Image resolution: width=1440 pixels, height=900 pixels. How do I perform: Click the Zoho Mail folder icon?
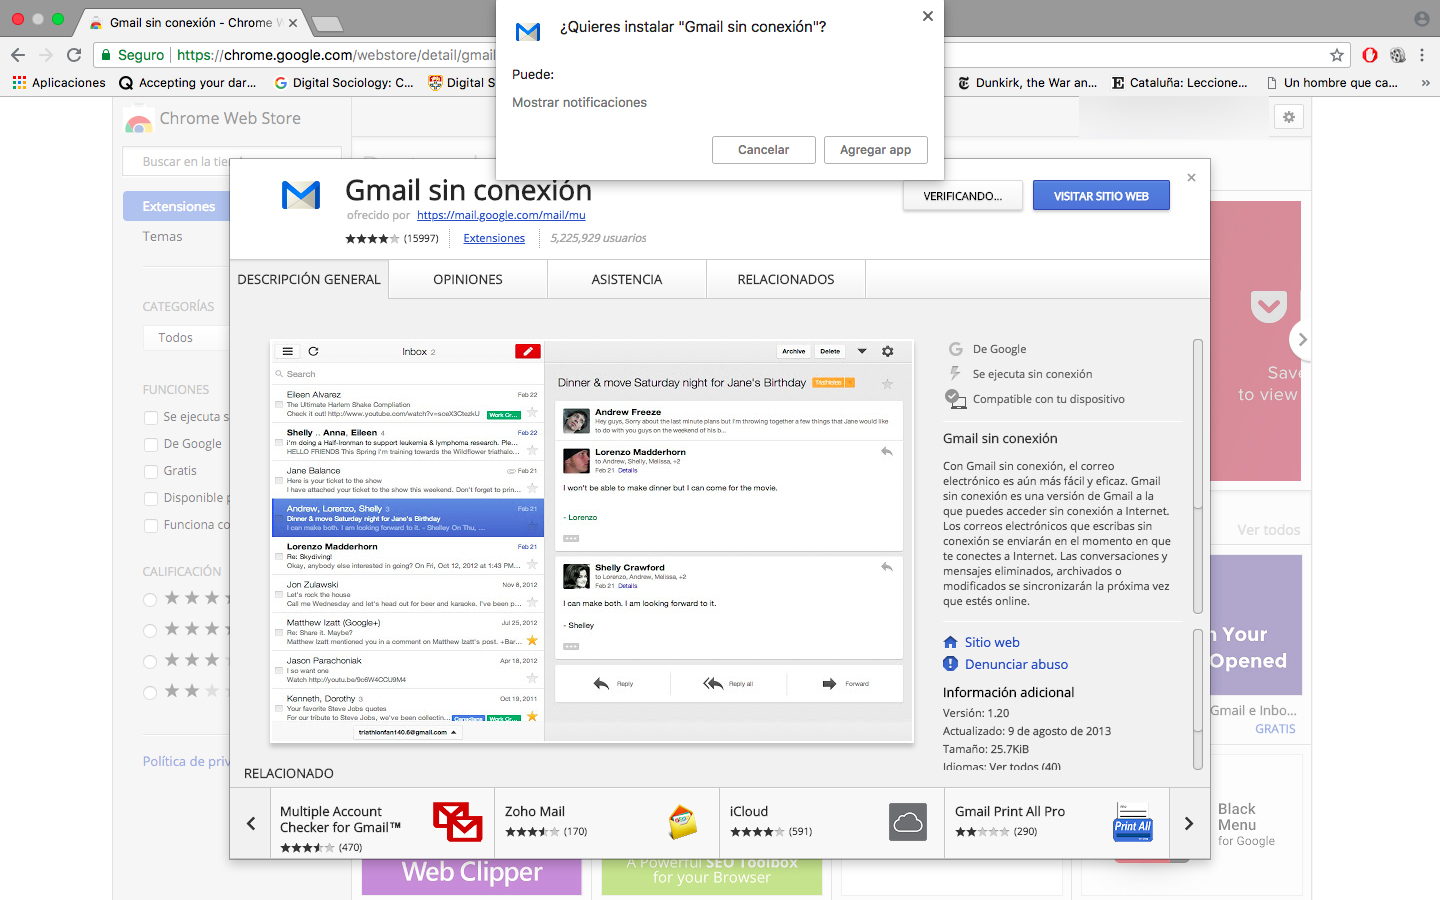684,822
